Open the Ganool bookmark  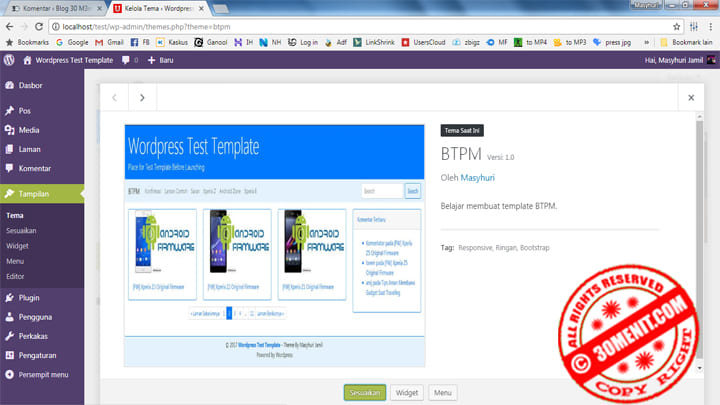tap(211, 42)
